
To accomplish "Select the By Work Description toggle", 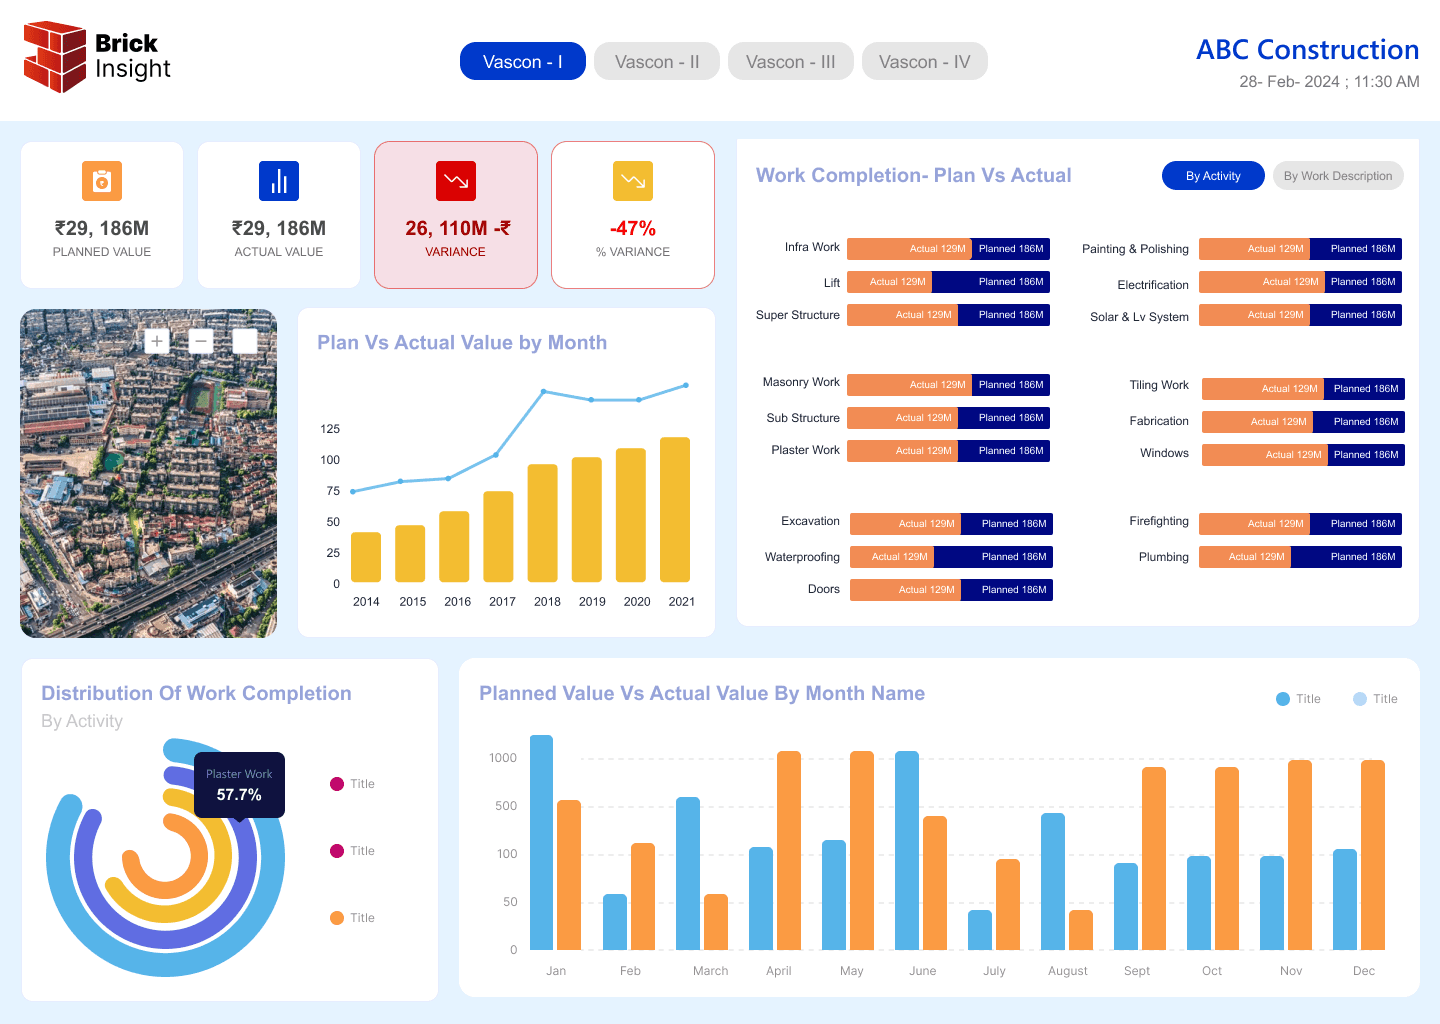I will [1338, 176].
